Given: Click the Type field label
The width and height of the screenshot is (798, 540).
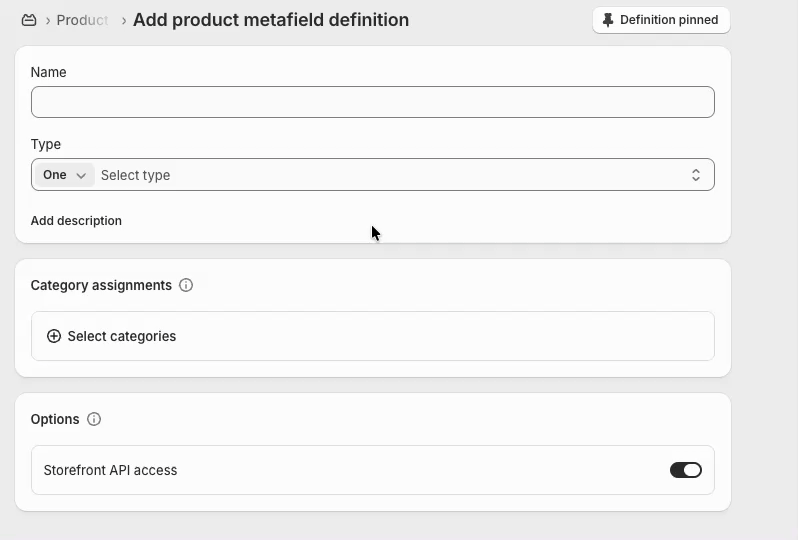Looking at the screenshot, I should (x=46, y=144).
